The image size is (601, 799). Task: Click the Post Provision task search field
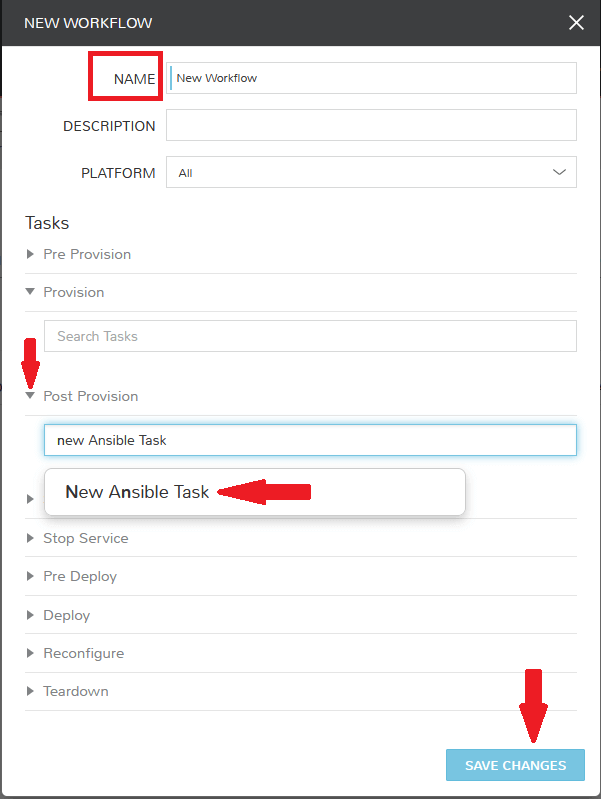click(310, 440)
